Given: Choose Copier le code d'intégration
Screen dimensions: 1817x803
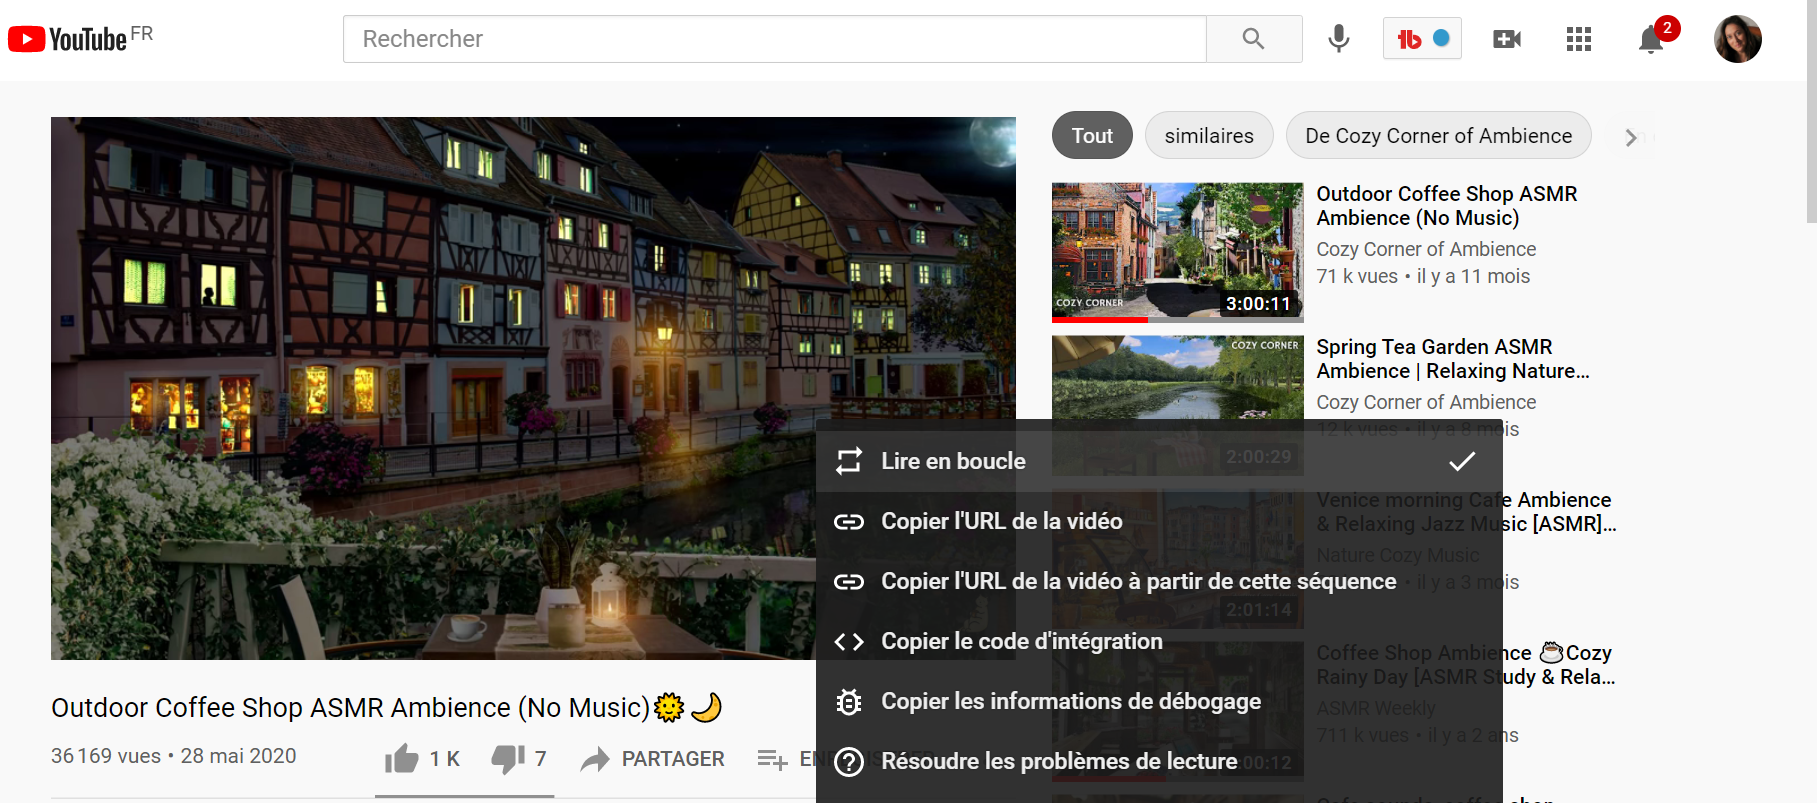Looking at the screenshot, I should [x=1159, y=641].
